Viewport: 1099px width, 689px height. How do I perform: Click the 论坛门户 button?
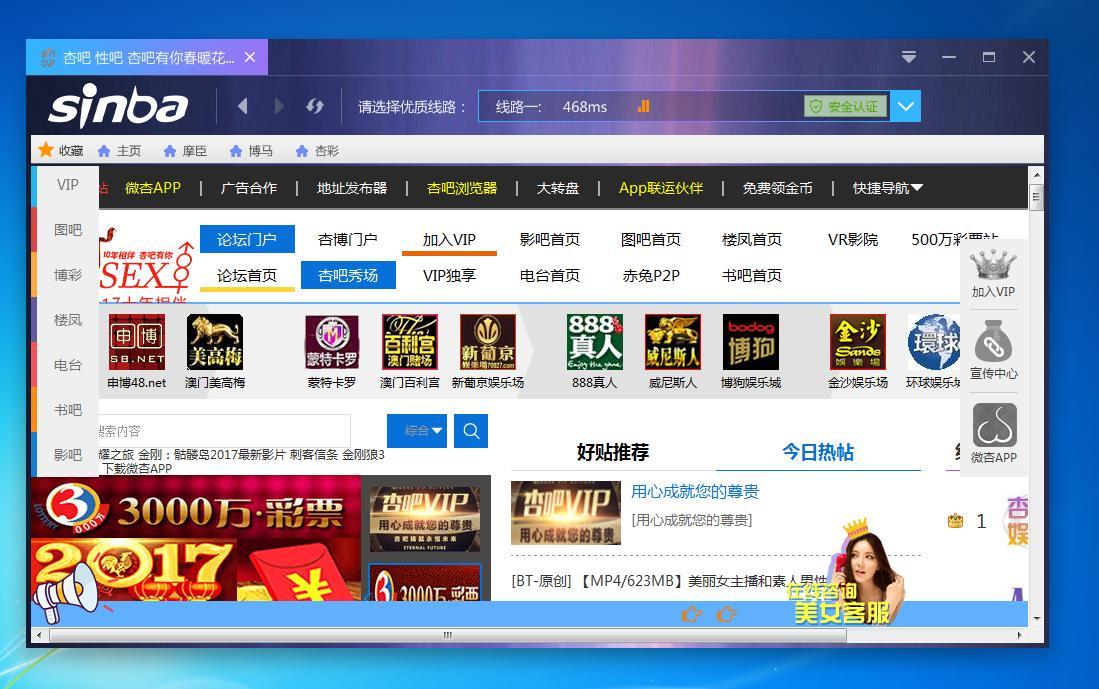tap(247, 239)
